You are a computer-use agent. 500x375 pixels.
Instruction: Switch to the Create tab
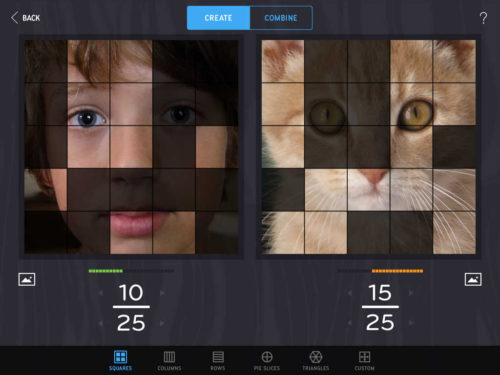click(x=218, y=18)
